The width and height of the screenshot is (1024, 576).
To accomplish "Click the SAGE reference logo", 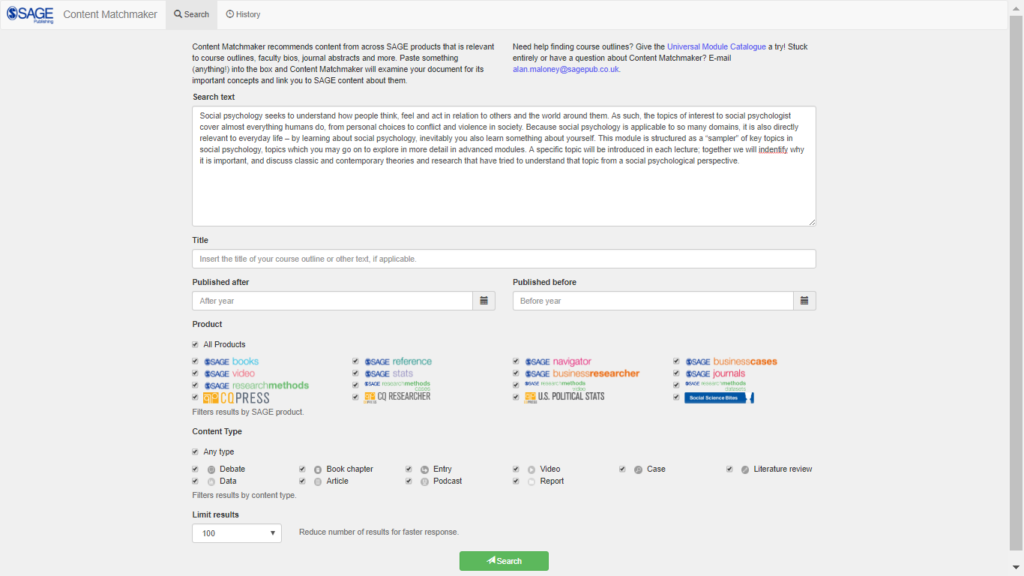I will point(398,361).
